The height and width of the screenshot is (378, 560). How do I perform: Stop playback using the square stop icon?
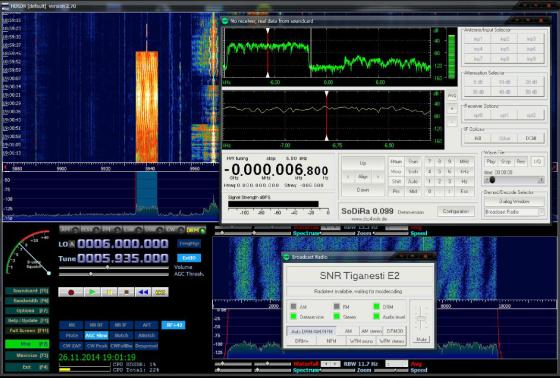pyautogui.click(x=126, y=292)
